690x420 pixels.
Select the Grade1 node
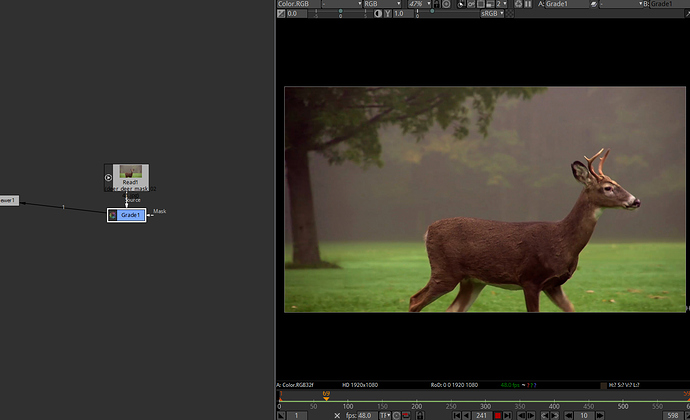131,214
